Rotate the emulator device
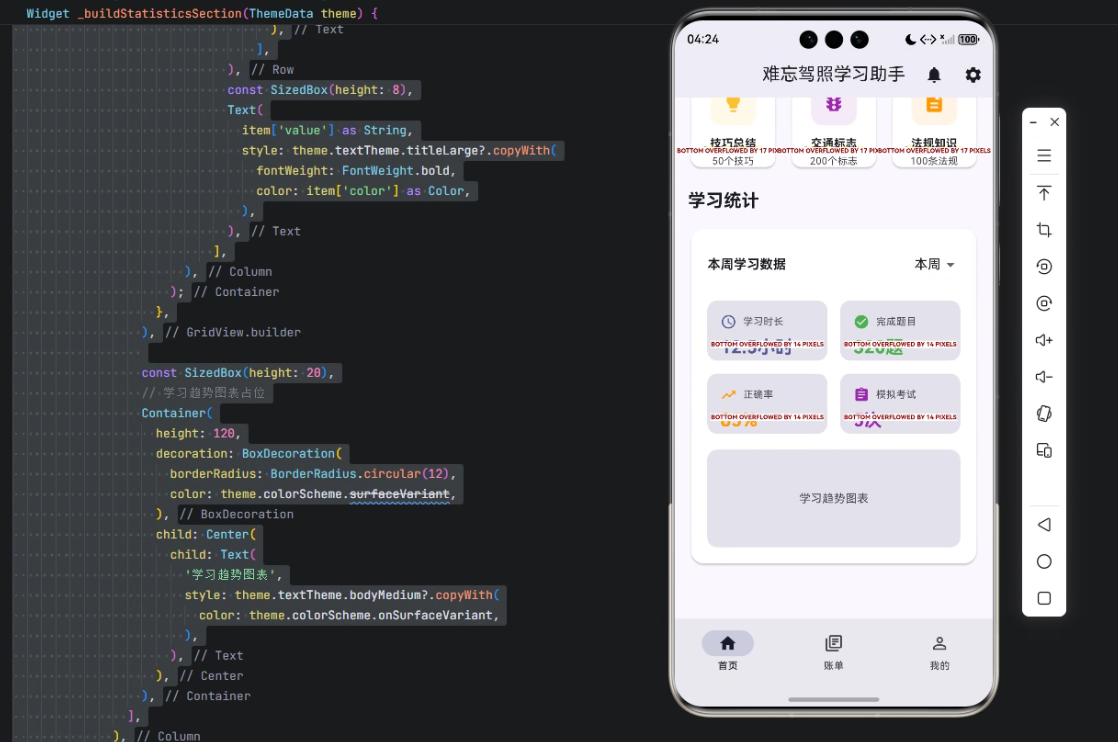The height and width of the screenshot is (742, 1118). click(1044, 413)
